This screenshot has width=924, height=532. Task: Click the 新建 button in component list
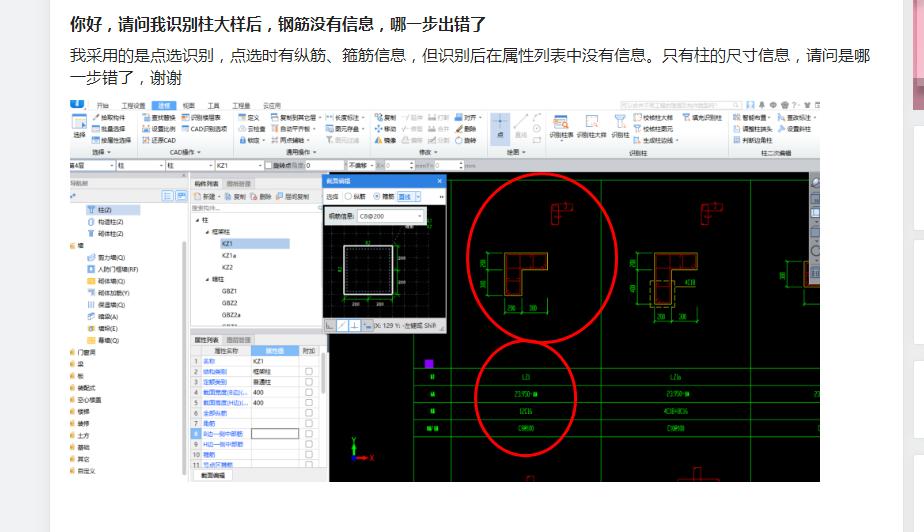click(207, 197)
